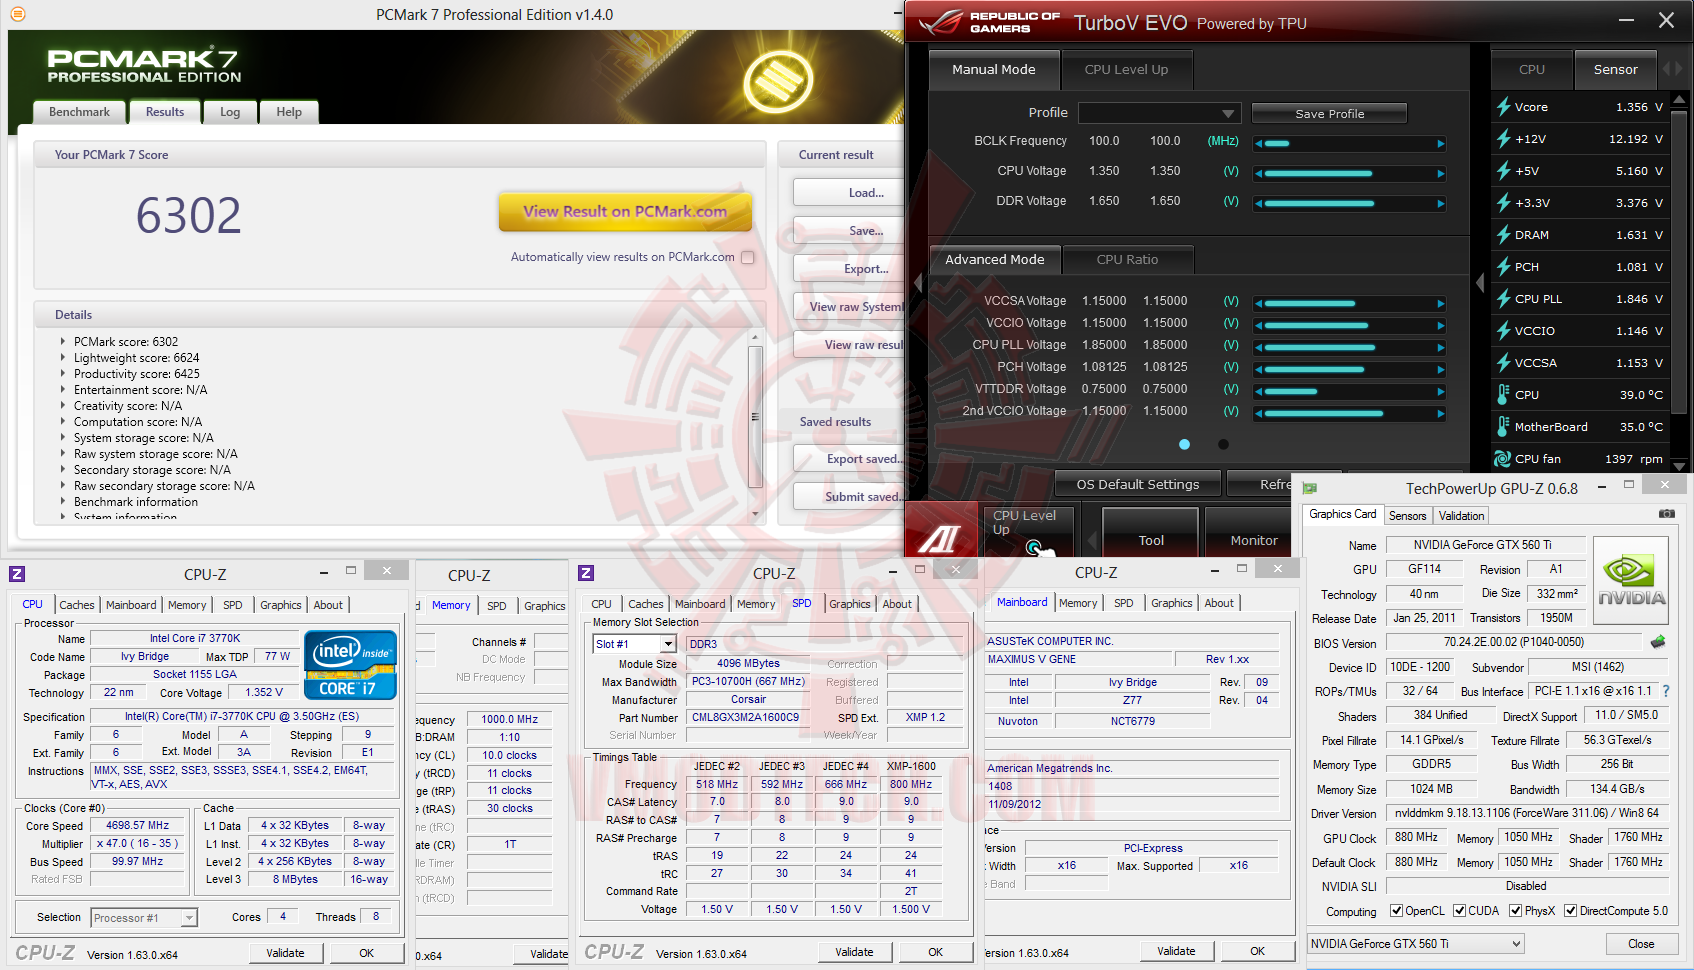Switch to the Benchmark tab in PCMark 7
The image size is (1694, 970).
point(79,112)
